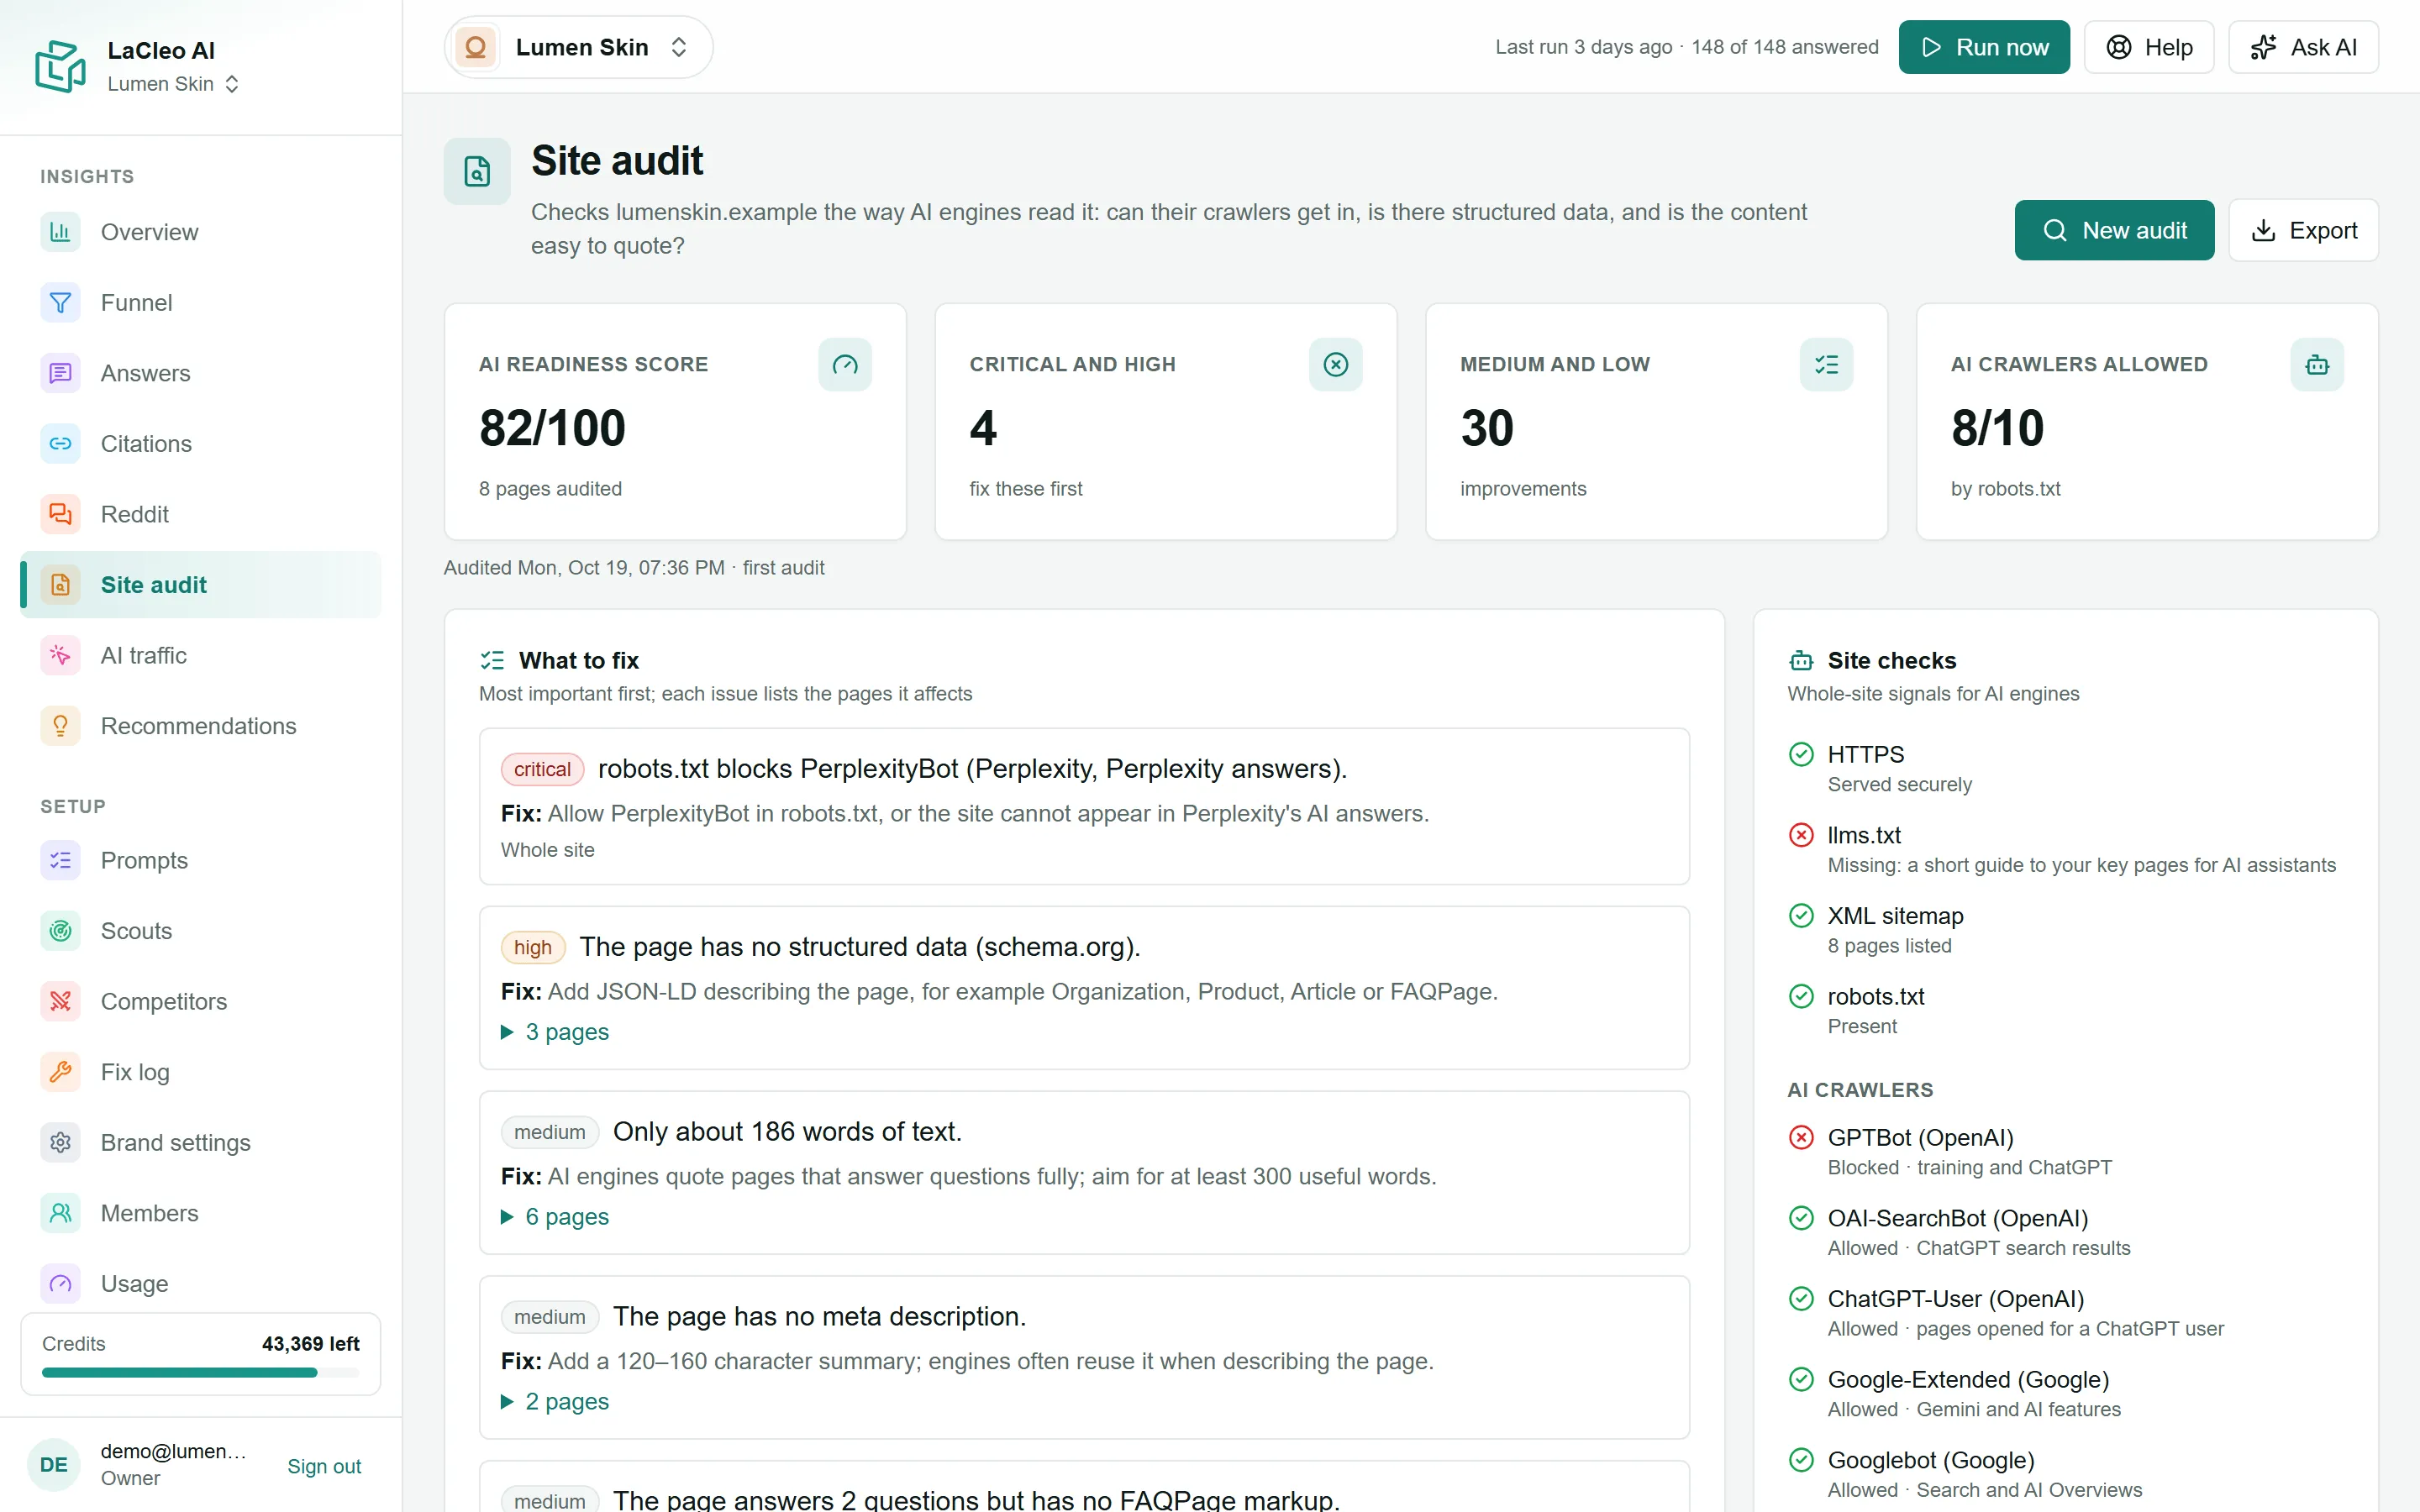Click the credits remaining progress bar

(x=201, y=1373)
